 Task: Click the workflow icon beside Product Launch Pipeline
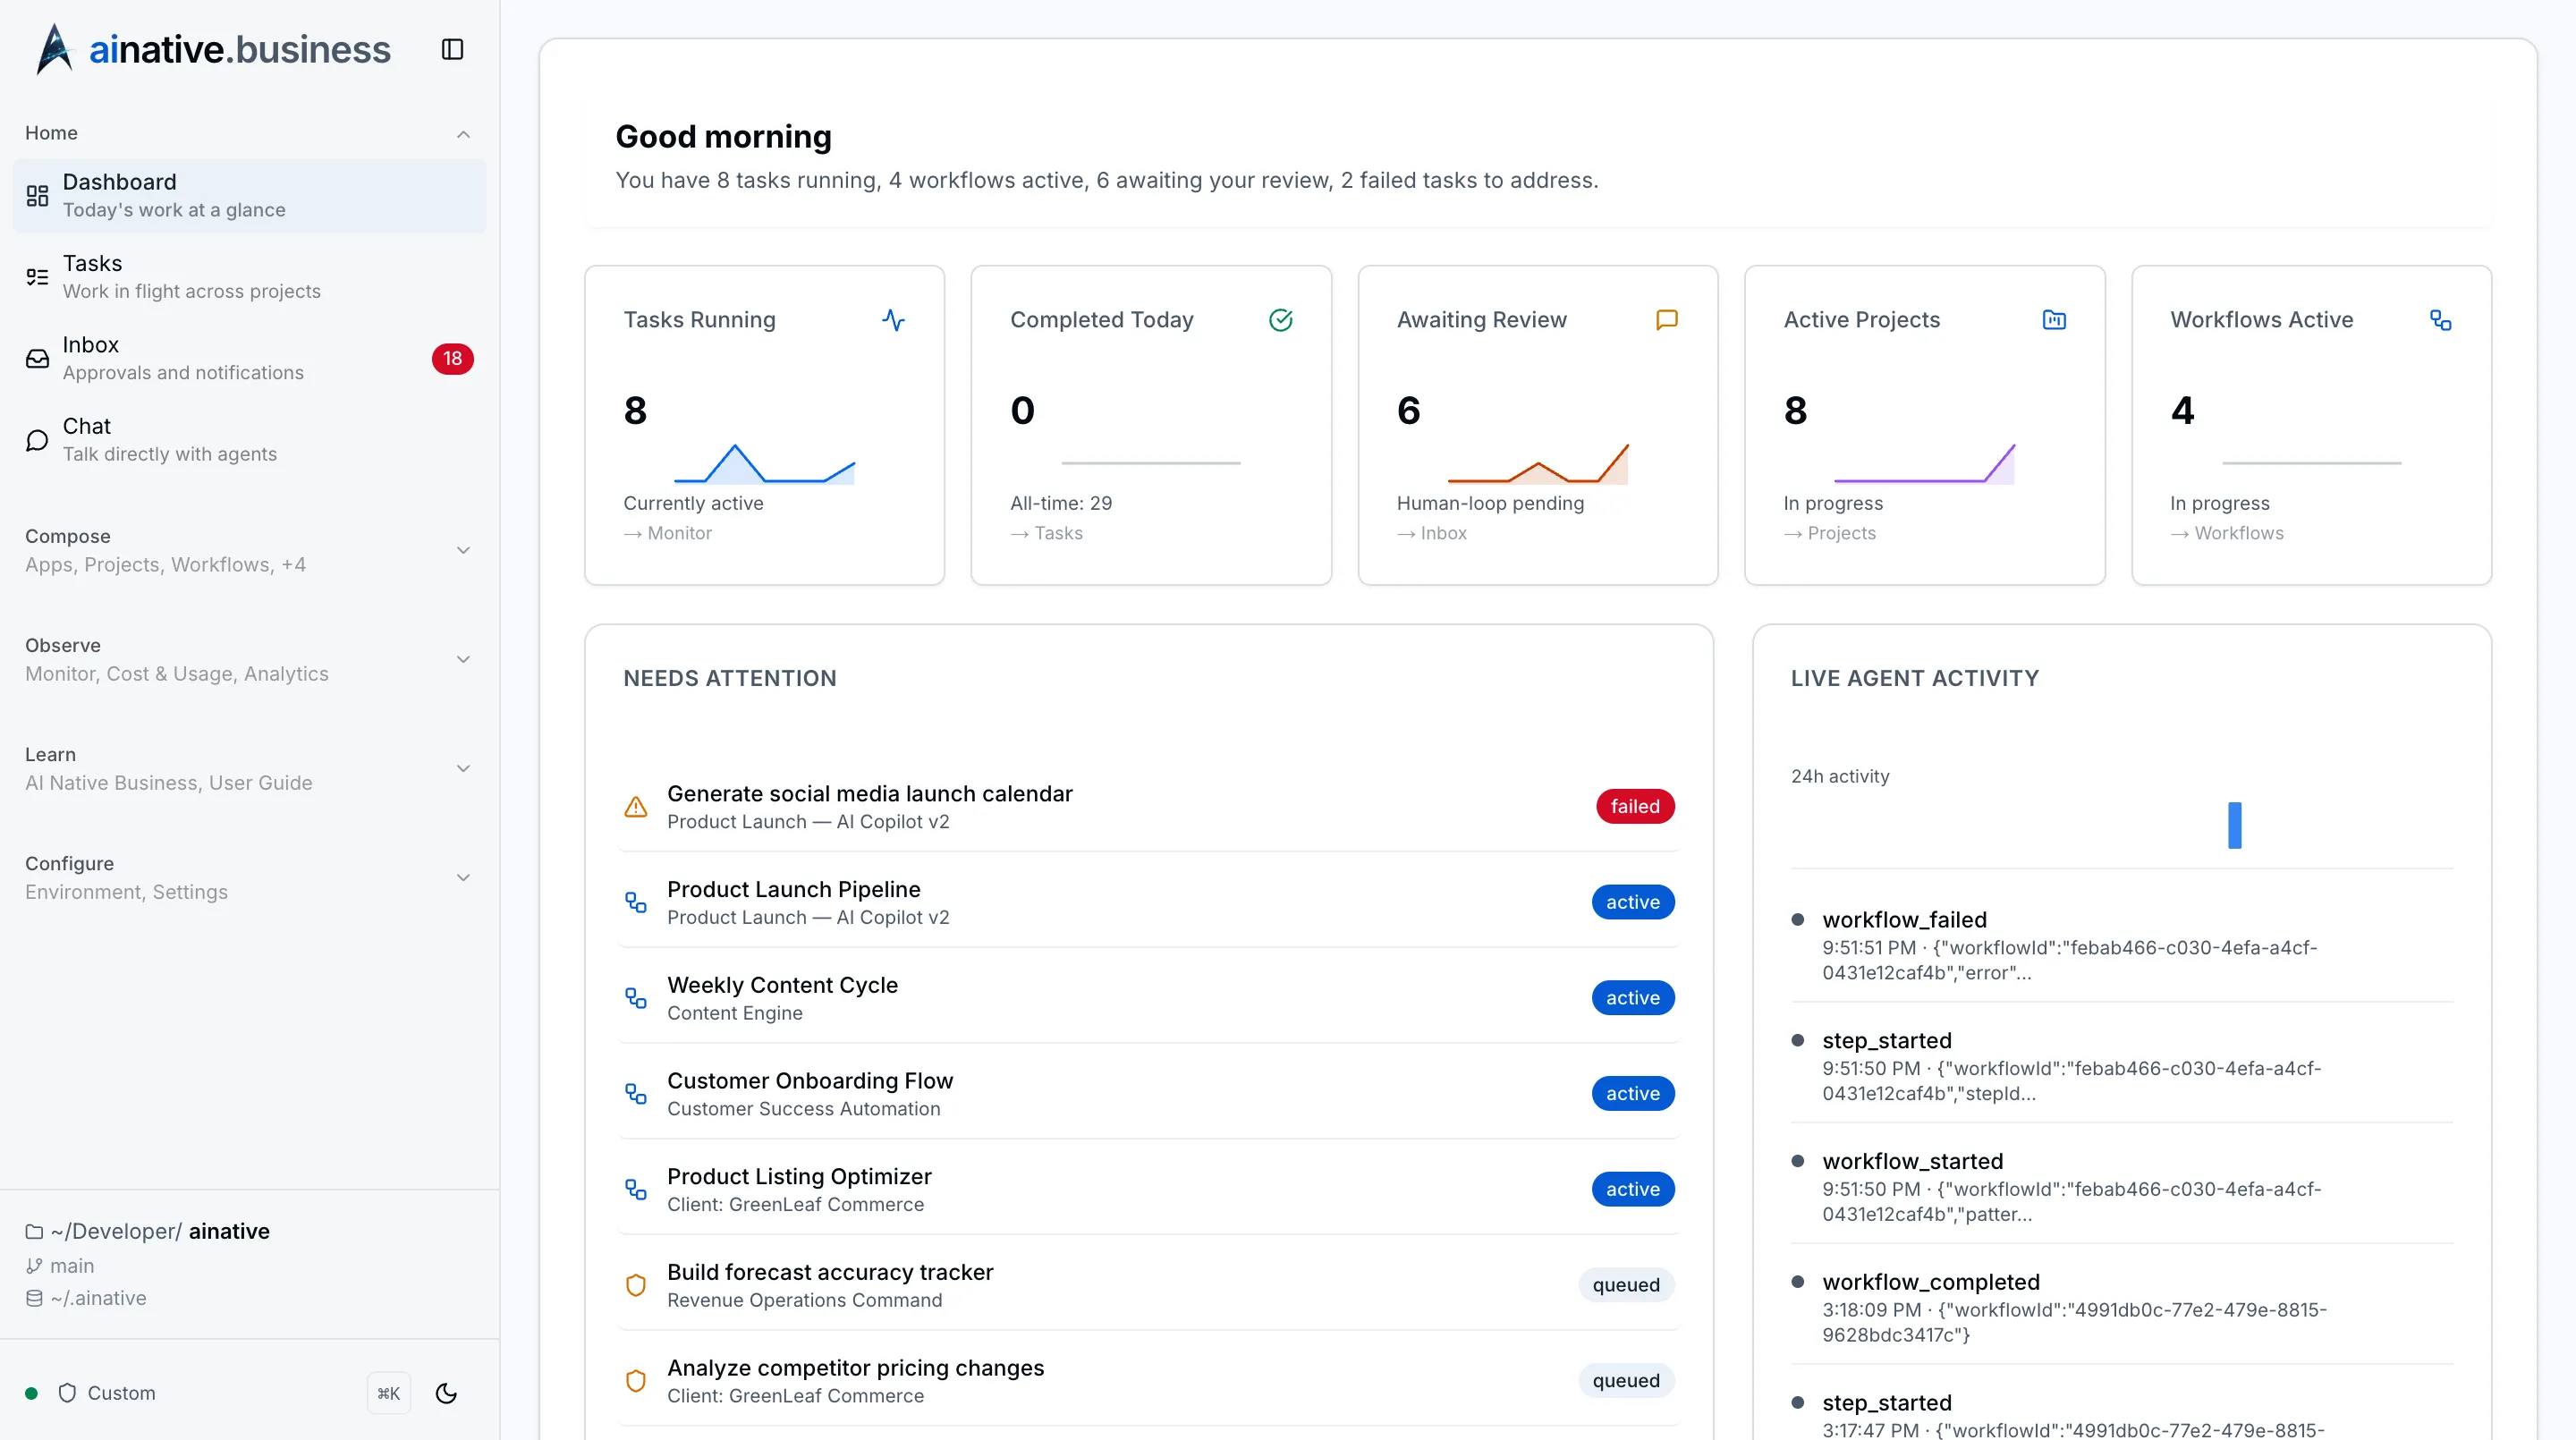click(x=636, y=902)
